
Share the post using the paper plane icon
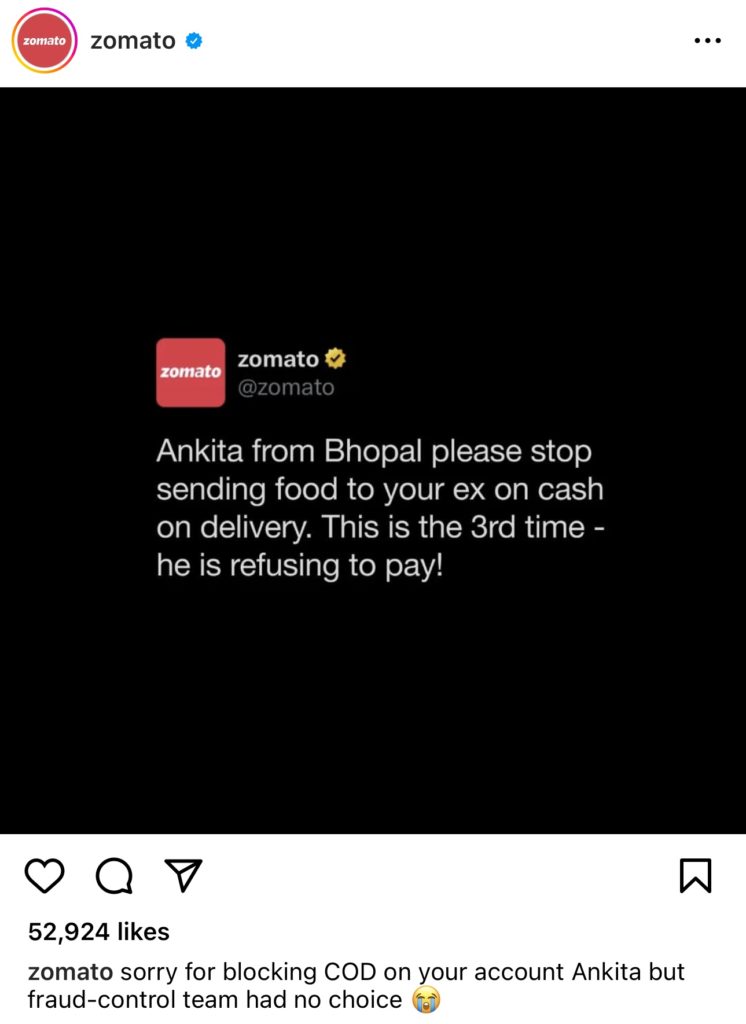click(183, 875)
